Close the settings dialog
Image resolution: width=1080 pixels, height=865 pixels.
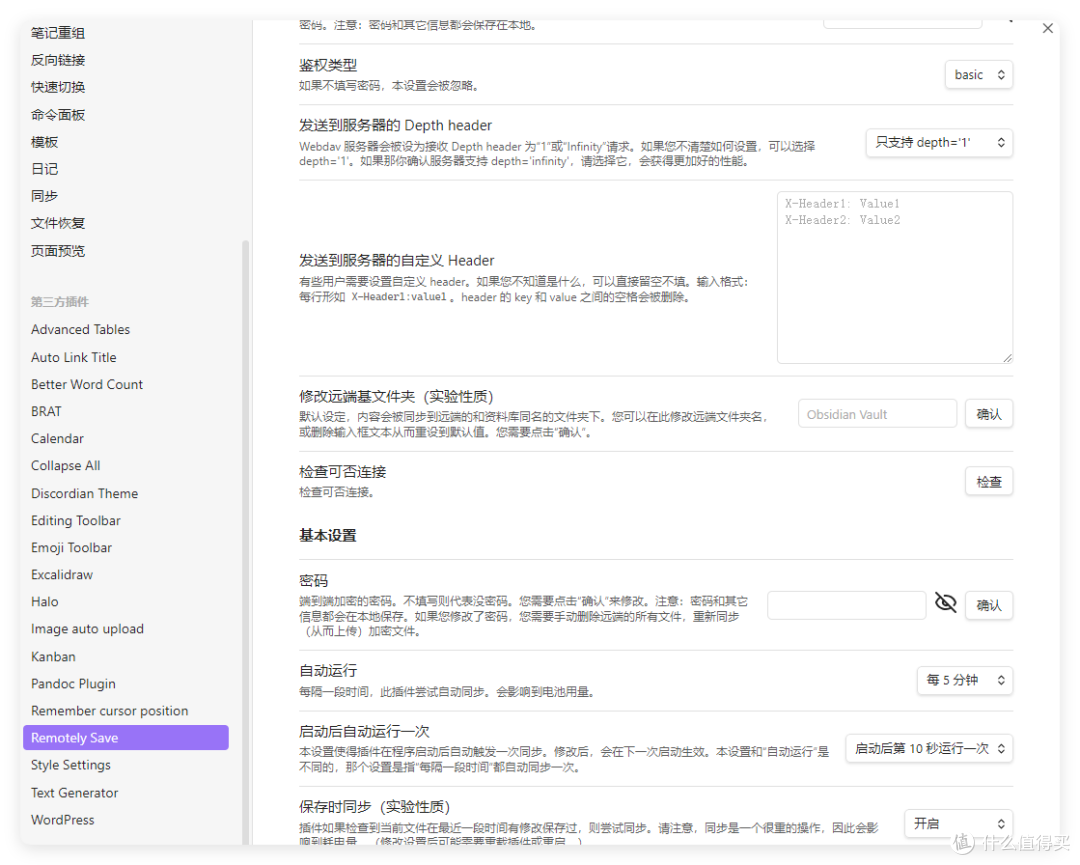tap(1047, 28)
